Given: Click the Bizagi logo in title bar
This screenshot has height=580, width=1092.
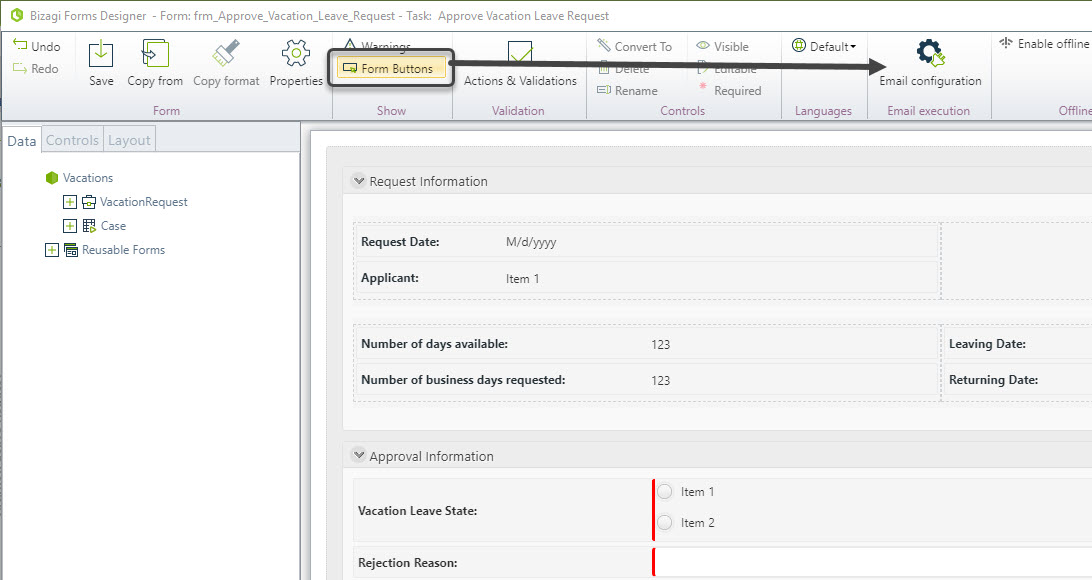Looking at the screenshot, I should point(17,15).
